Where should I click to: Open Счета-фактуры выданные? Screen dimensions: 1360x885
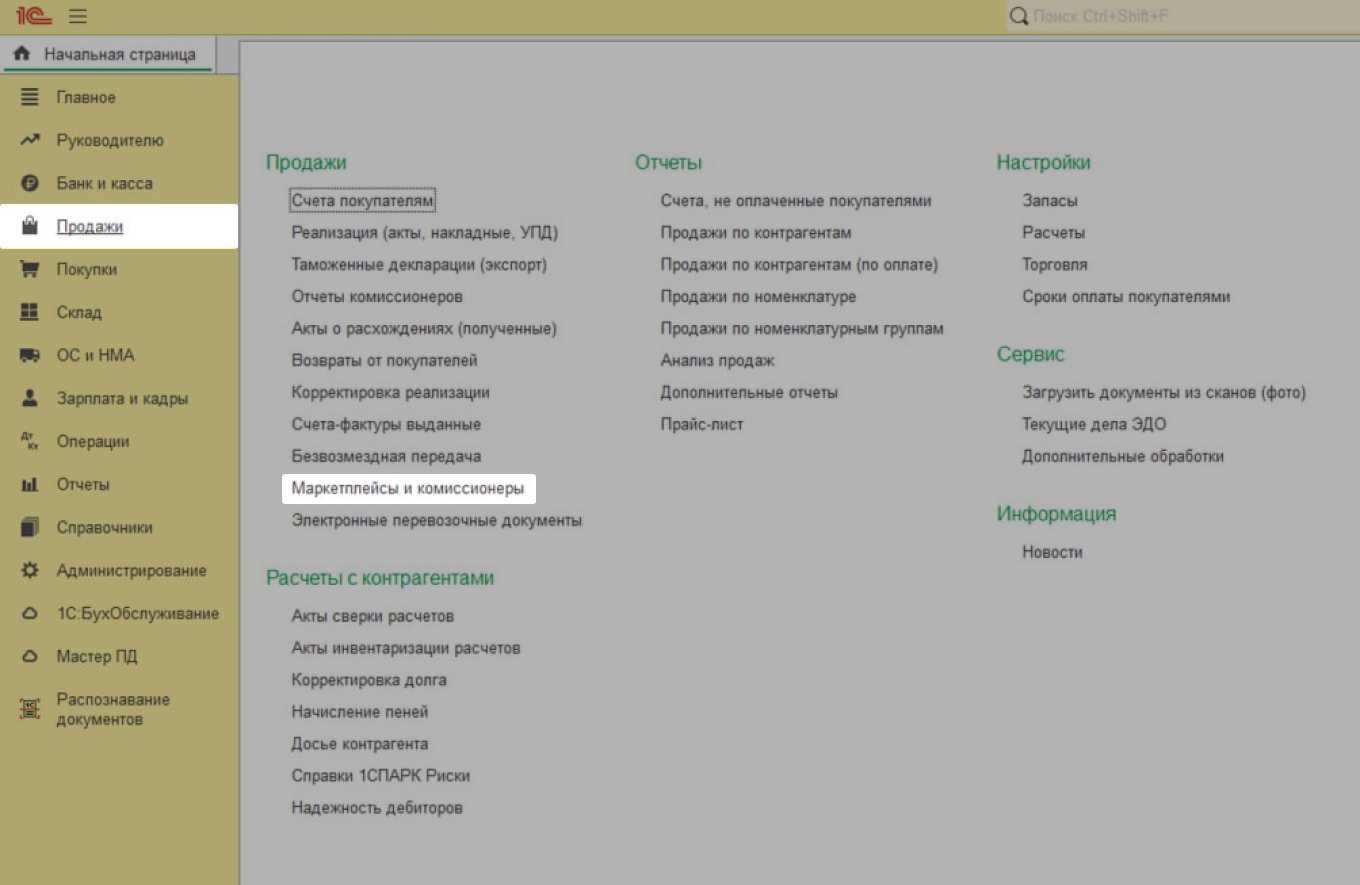point(386,424)
